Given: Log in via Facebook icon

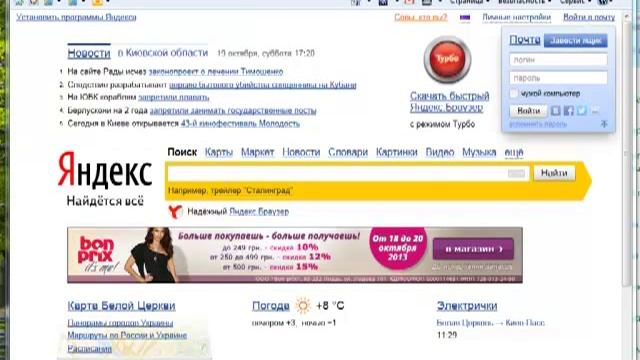Looking at the screenshot, I should click(569, 111).
